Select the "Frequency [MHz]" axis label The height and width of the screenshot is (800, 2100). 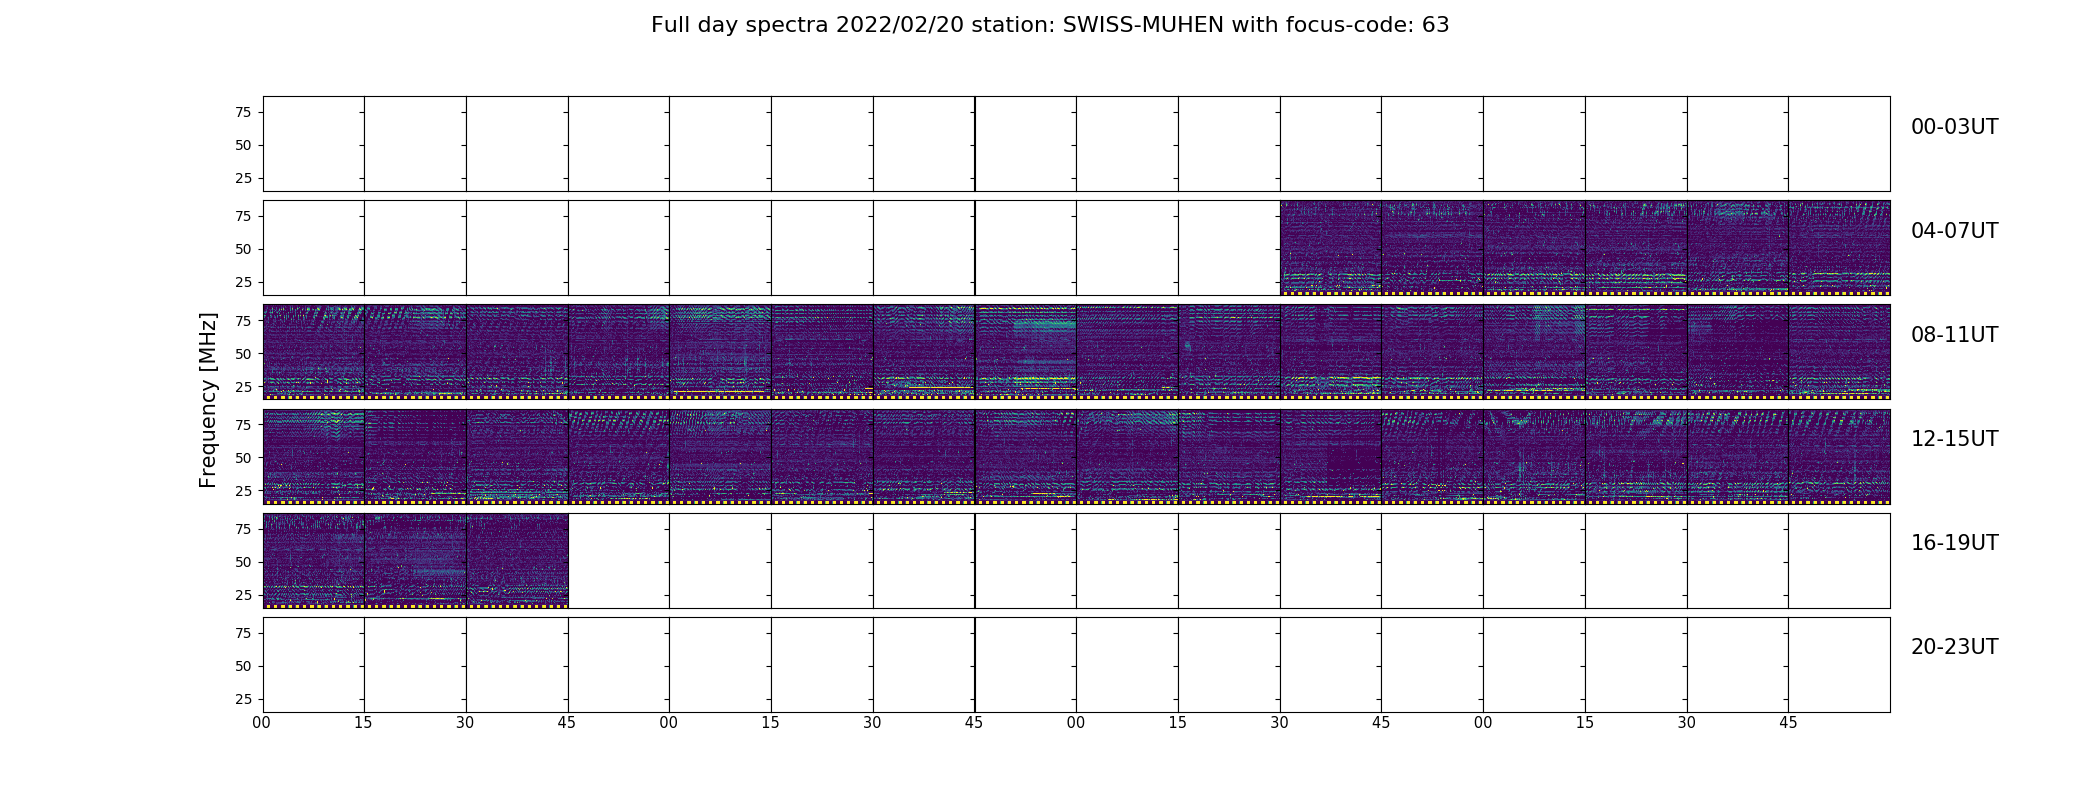[x=208, y=400]
